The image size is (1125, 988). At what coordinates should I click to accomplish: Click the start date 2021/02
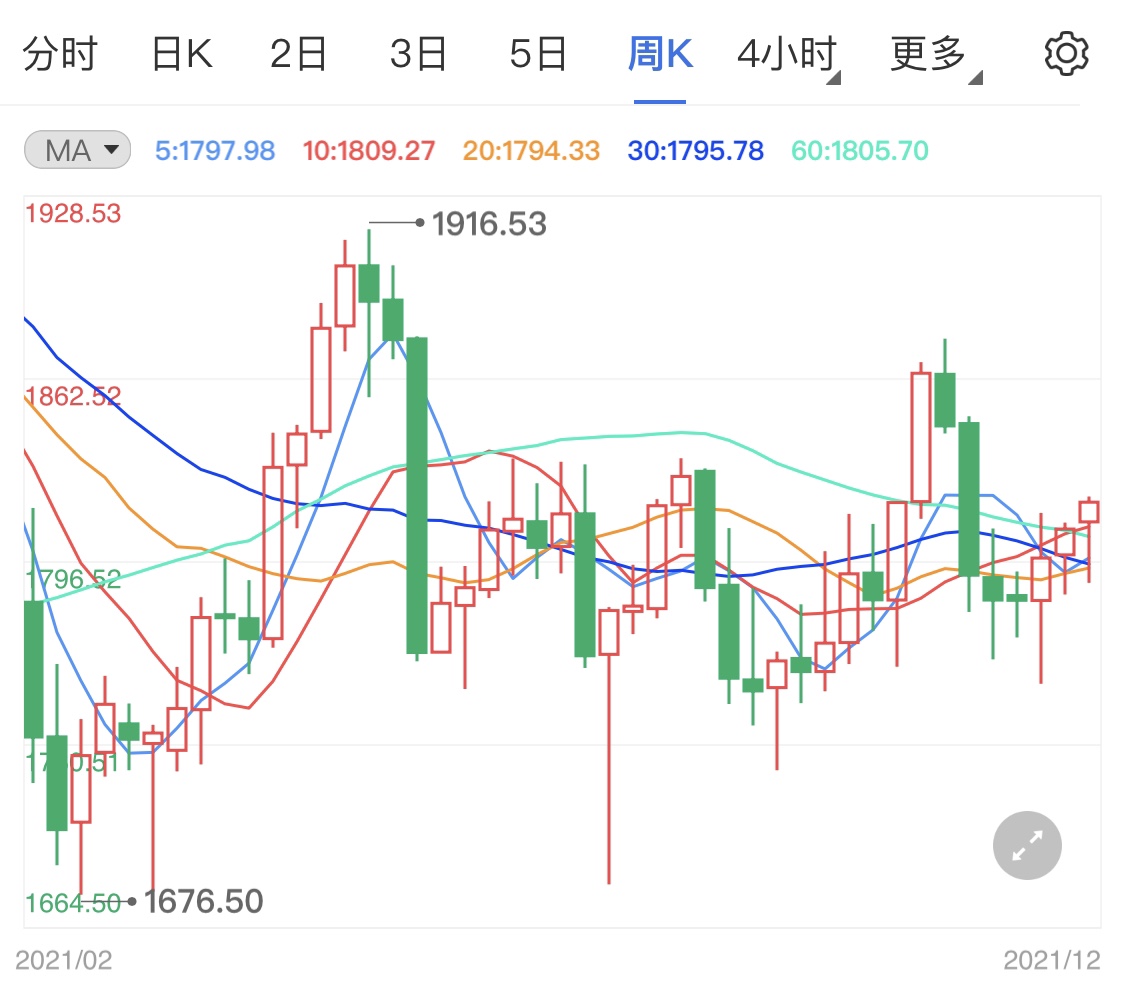click(64, 960)
